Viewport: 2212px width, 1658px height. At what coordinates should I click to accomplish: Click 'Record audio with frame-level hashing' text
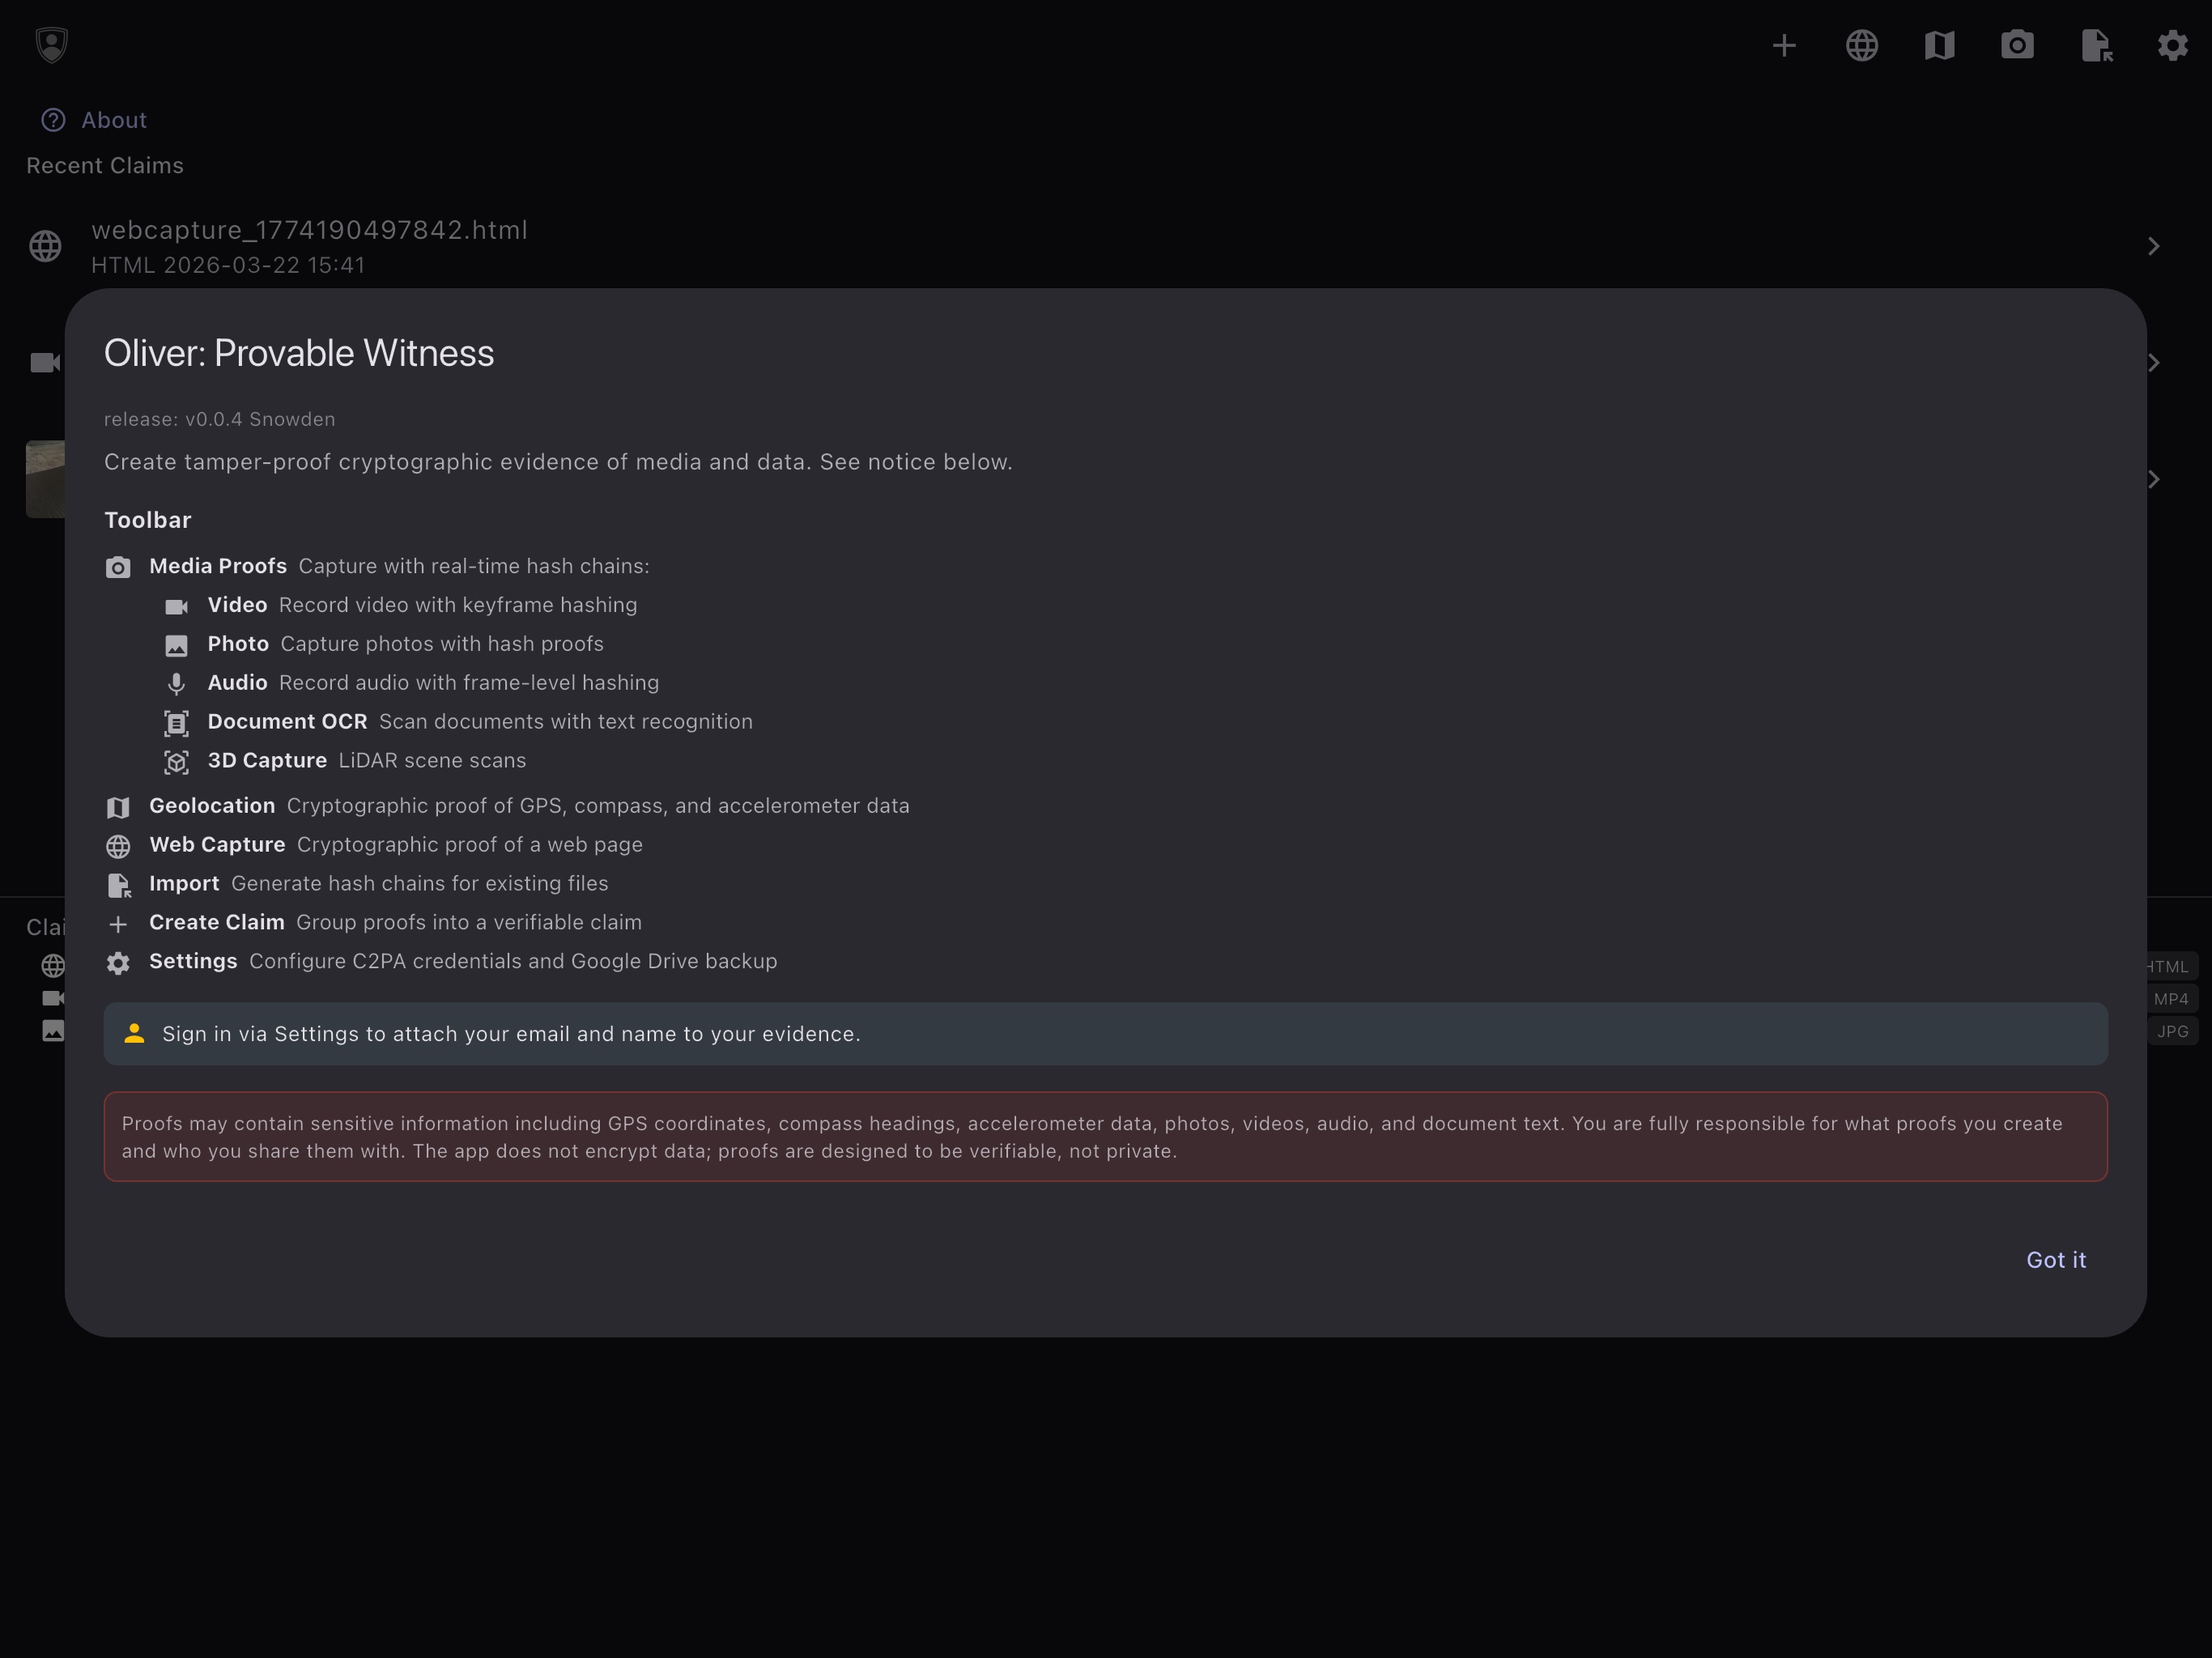click(x=469, y=683)
